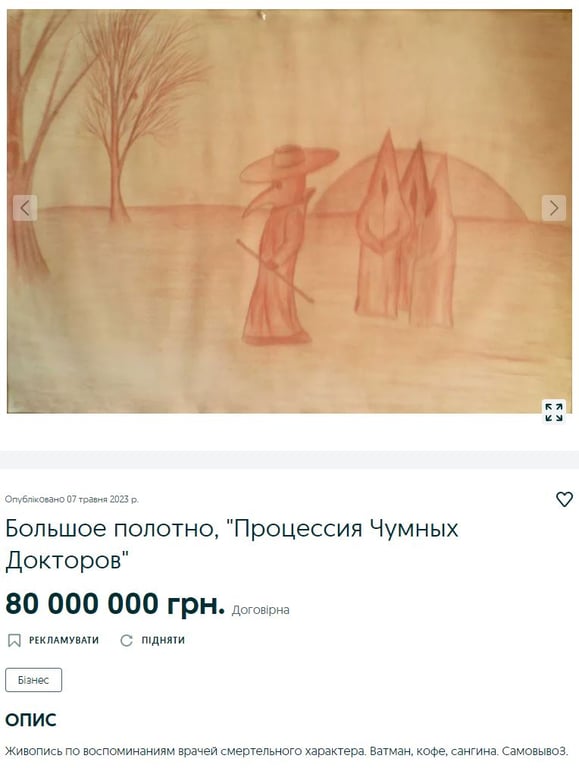Image resolution: width=579 pixels, height=768 pixels.
Task: Open the plague doctors painting image
Action: click(289, 211)
